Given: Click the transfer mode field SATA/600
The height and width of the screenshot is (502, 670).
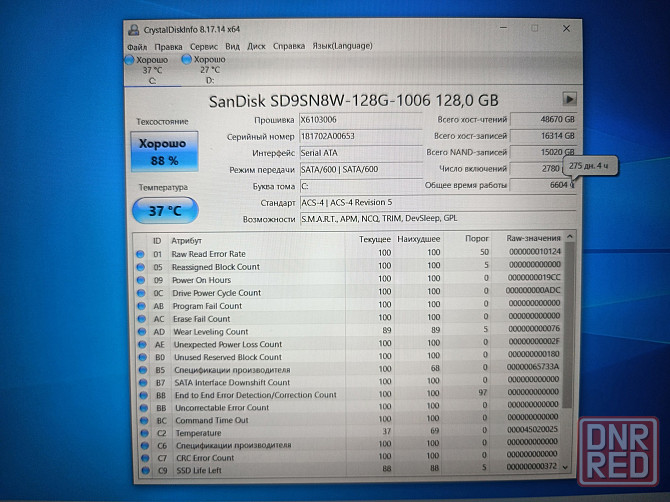Looking at the screenshot, I should pos(360,170).
